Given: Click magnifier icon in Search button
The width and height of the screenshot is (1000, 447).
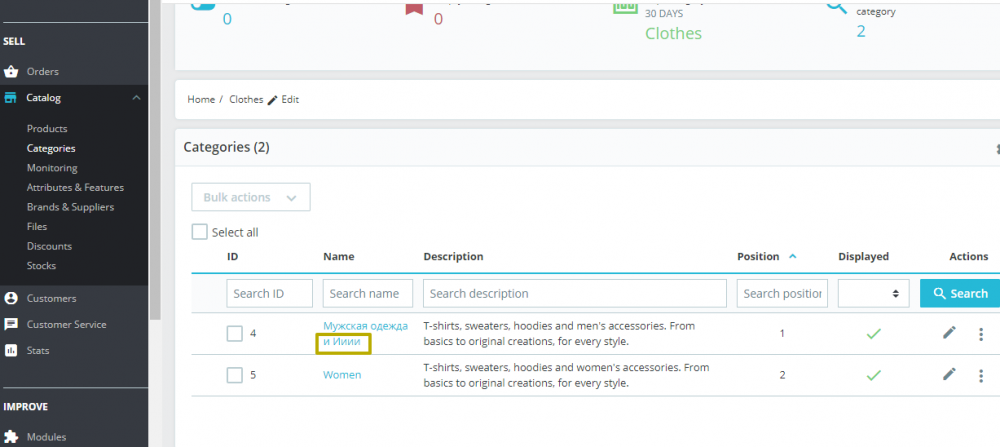Looking at the screenshot, I should click(x=939, y=293).
